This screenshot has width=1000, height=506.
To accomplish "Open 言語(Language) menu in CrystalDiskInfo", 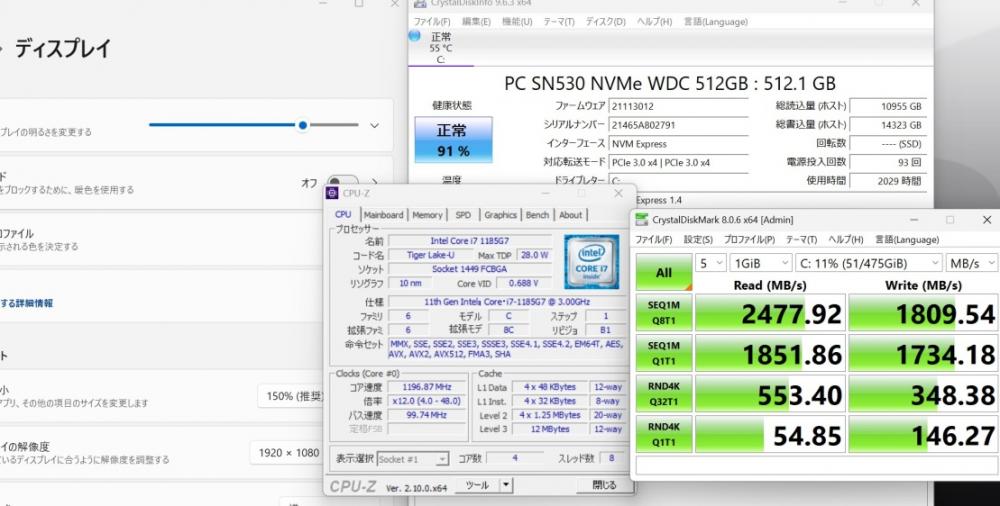I will 716,22.
